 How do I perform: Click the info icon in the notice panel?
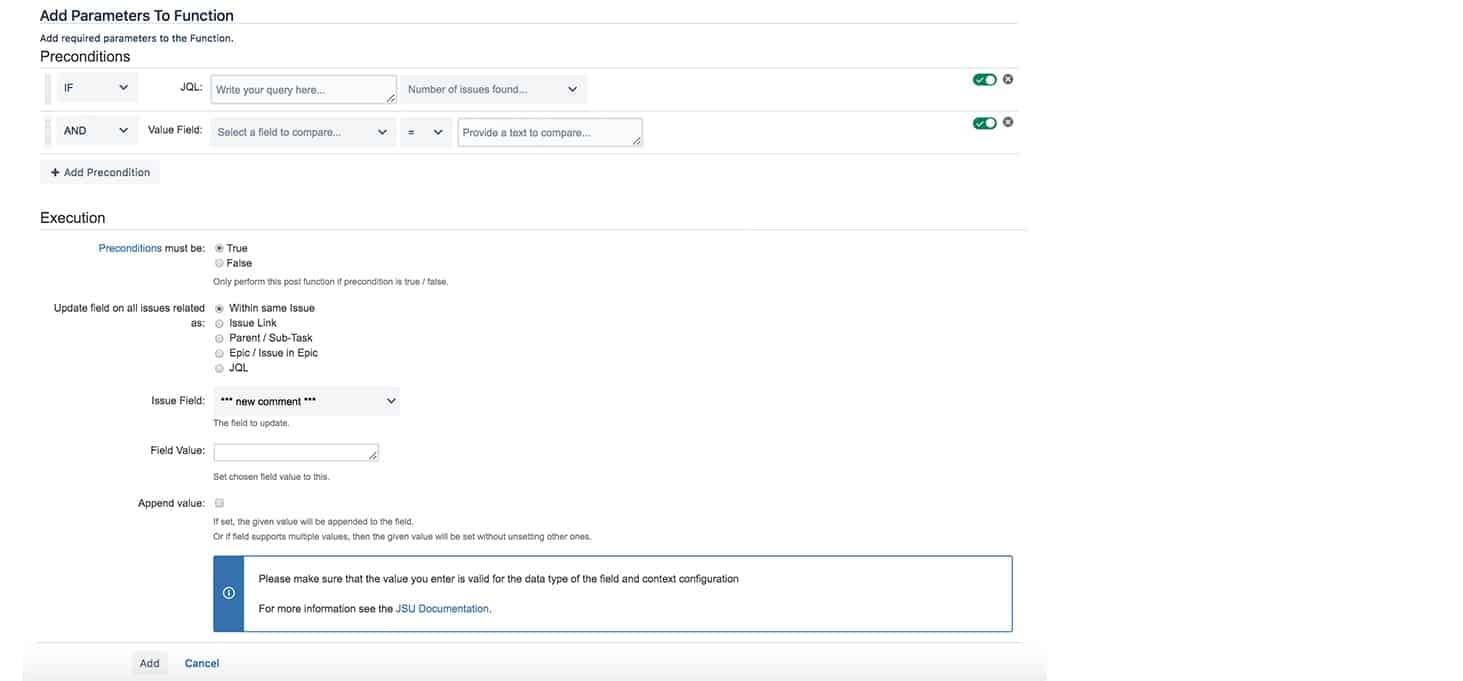pyautogui.click(x=228, y=592)
